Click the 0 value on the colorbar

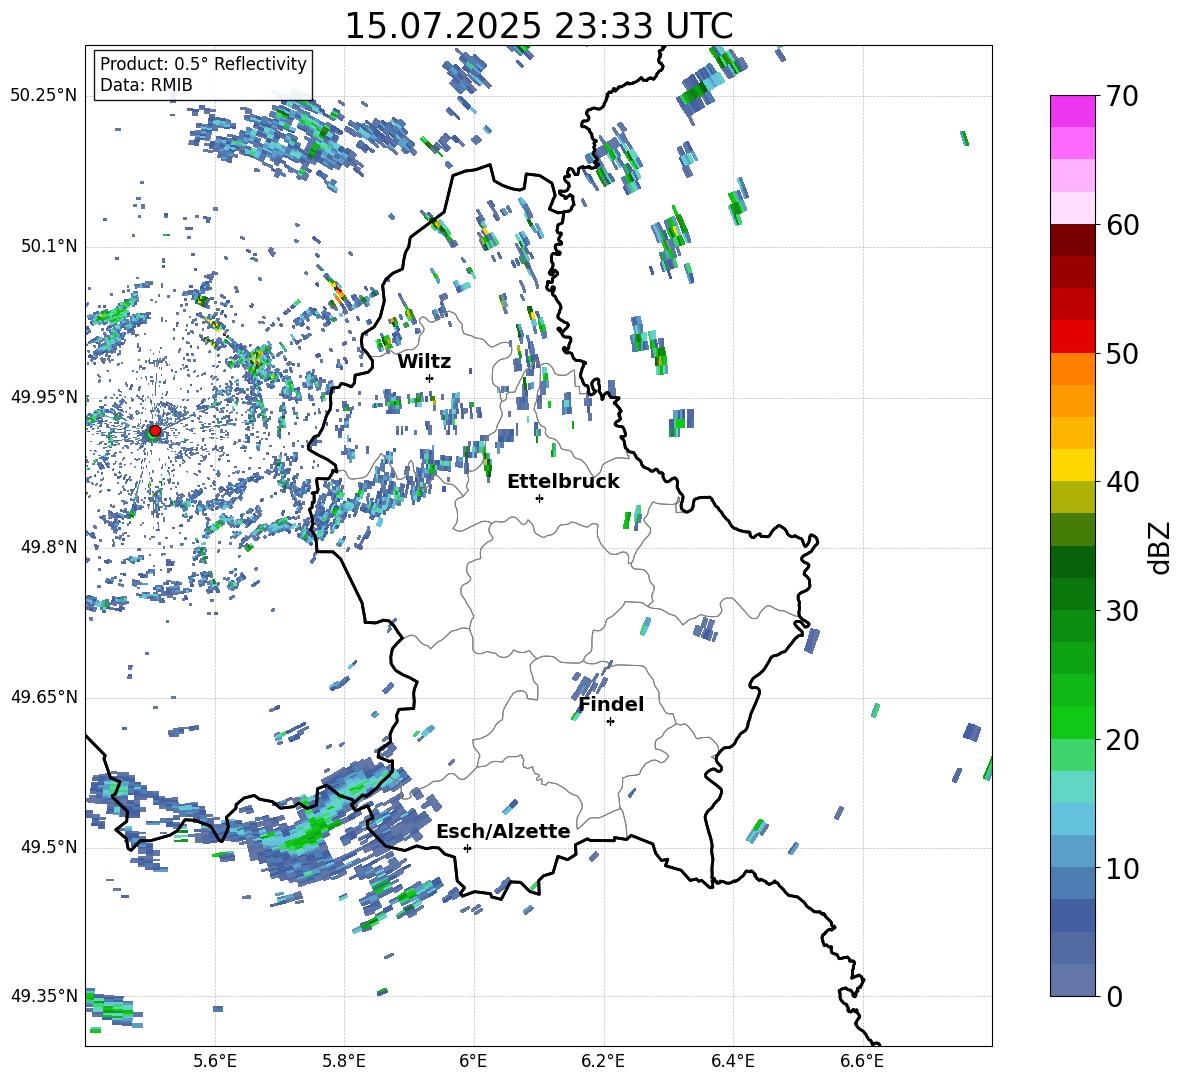(1114, 996)
